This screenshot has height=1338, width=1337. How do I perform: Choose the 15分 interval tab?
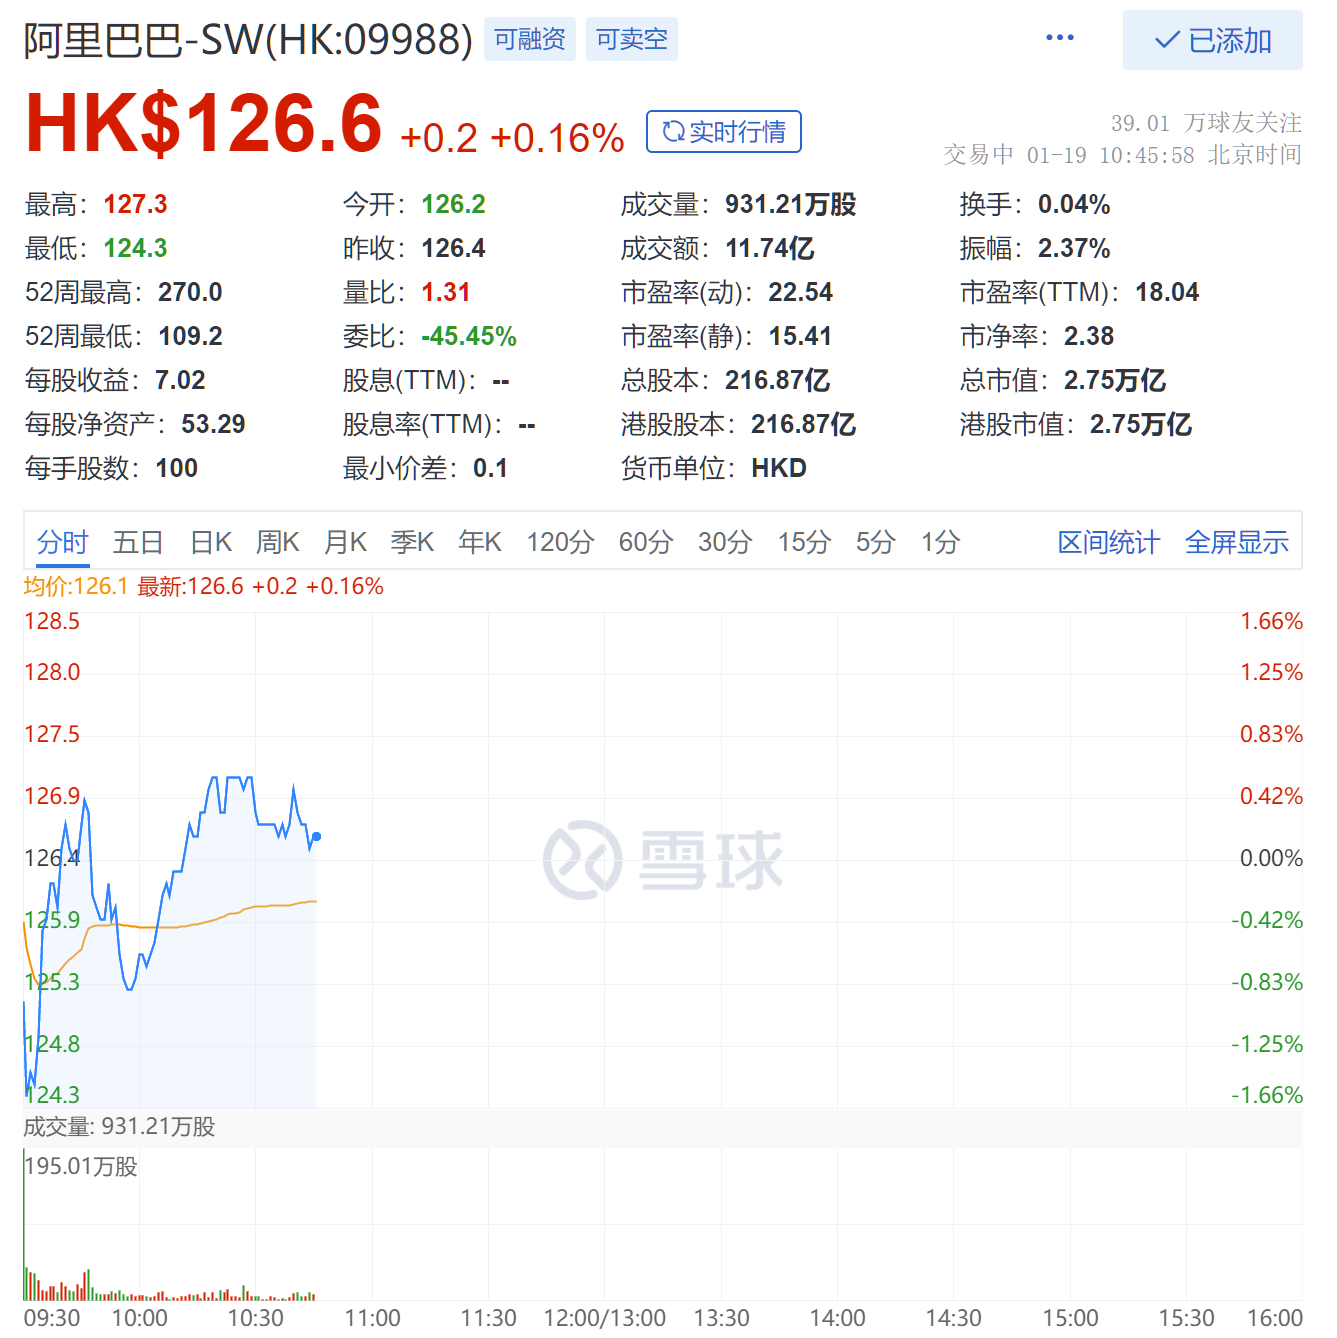[805, 542]
